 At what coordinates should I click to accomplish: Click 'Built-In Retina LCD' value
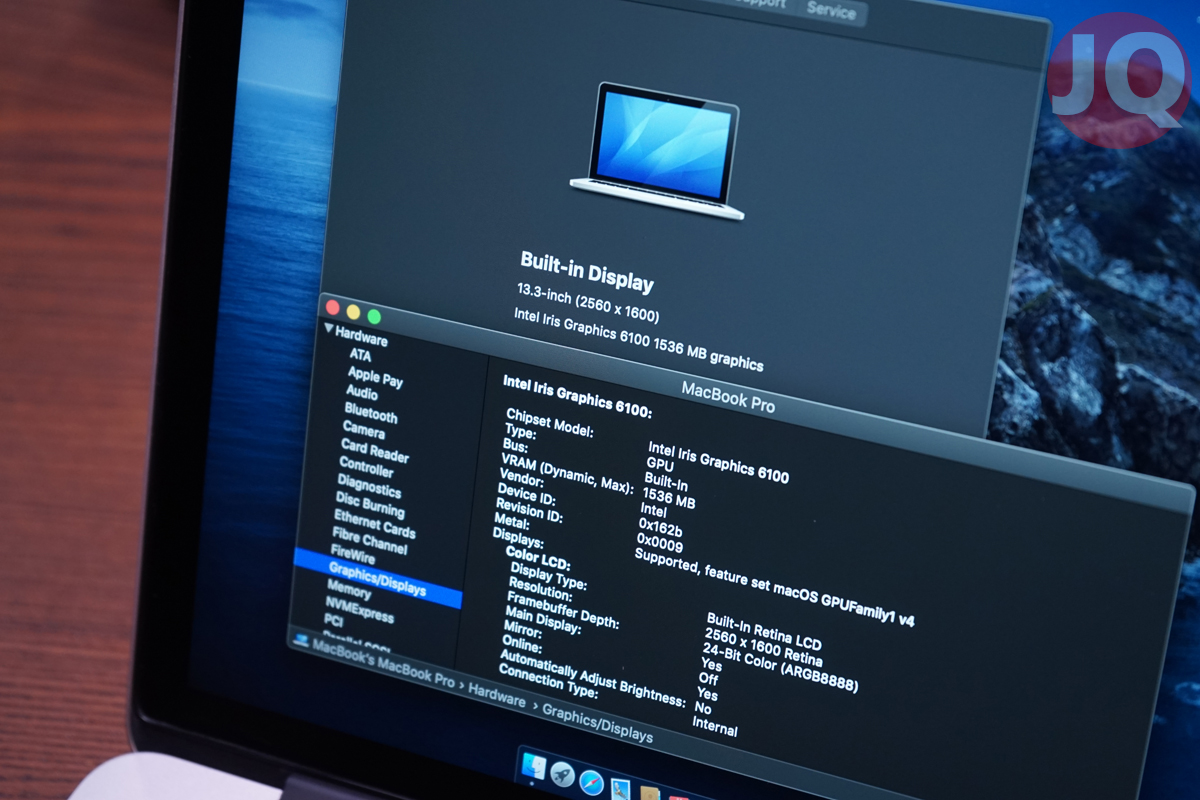click(766, 632)
